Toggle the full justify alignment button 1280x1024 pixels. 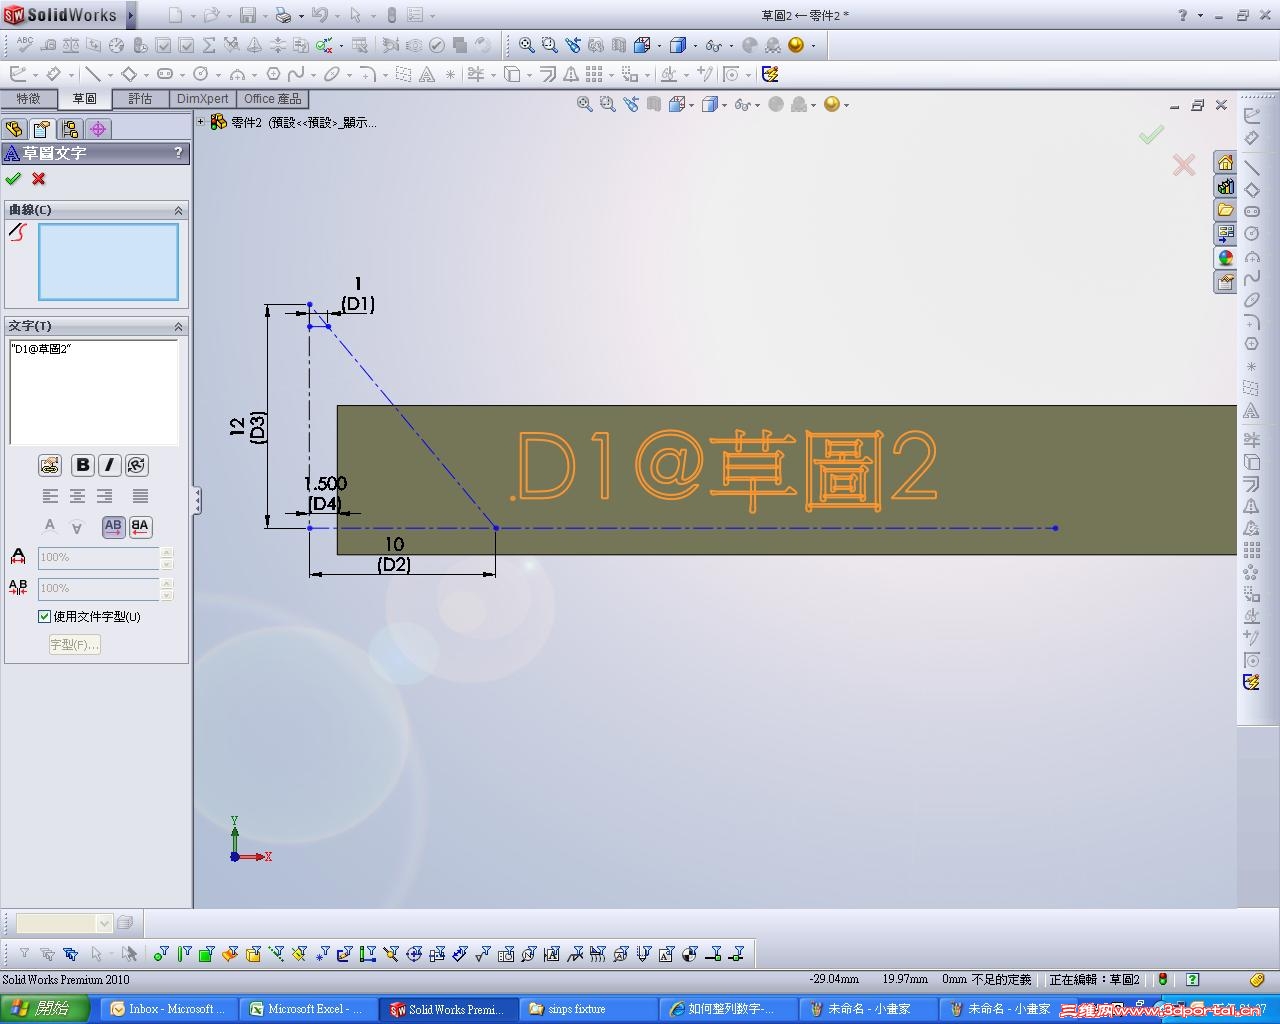pos(141,496)
